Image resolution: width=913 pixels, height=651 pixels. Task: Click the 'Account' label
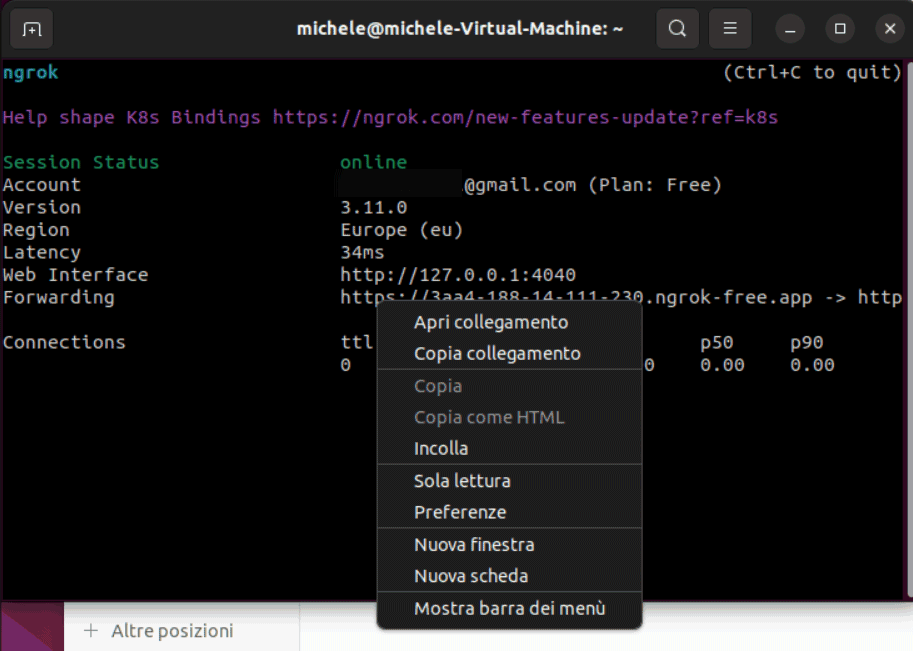(x=42, y=185)
